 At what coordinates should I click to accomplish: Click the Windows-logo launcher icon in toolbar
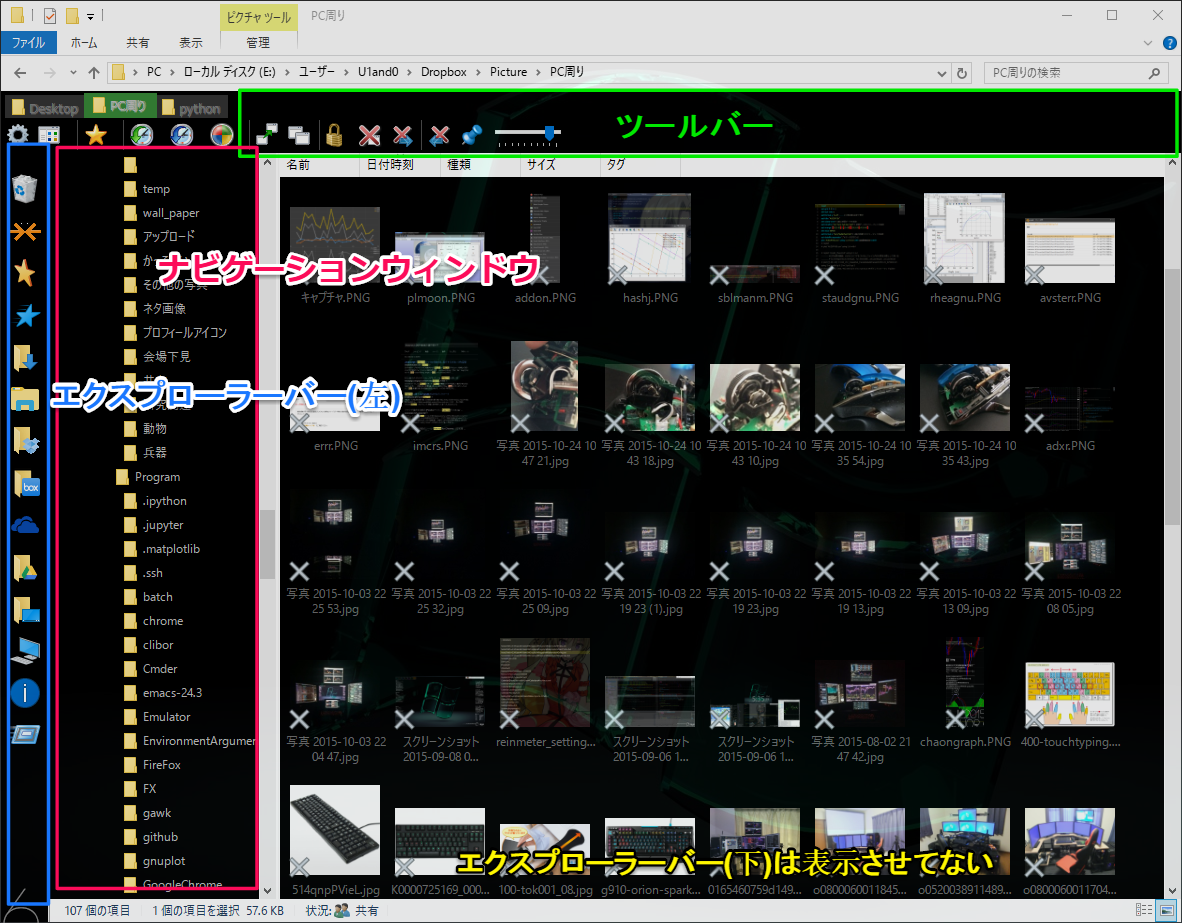[x=222, y=135]
